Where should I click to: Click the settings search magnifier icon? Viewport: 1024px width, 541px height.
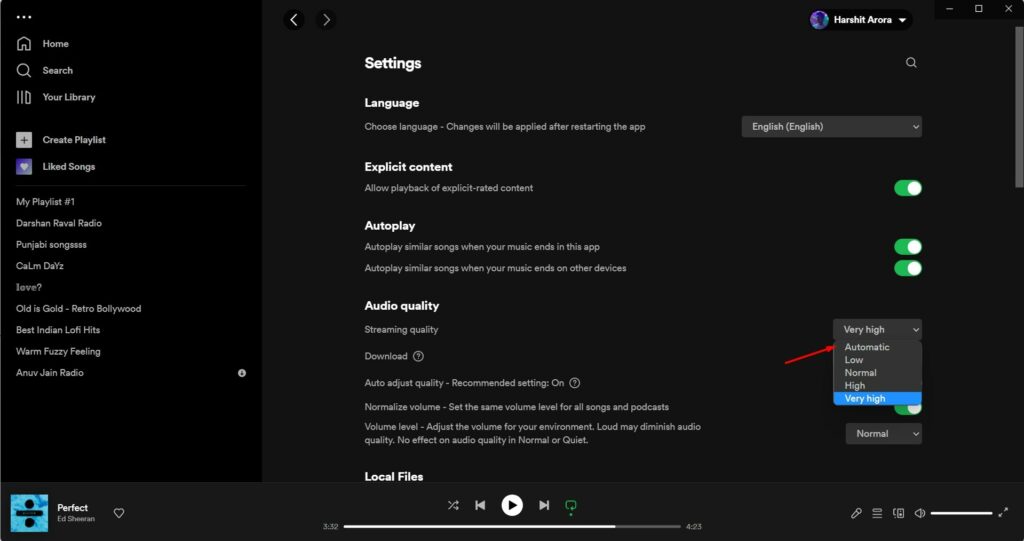[911, 63]
